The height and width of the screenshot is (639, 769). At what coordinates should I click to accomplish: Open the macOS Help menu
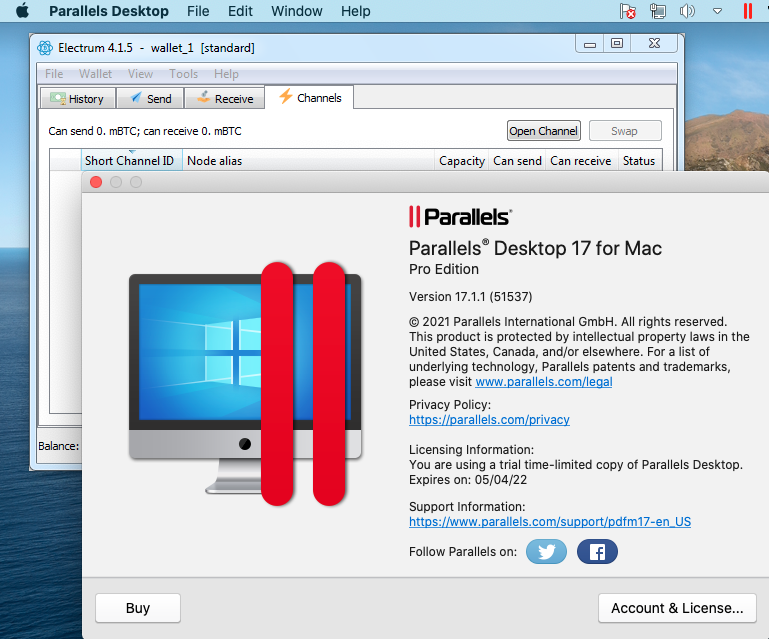click(356, 11)
